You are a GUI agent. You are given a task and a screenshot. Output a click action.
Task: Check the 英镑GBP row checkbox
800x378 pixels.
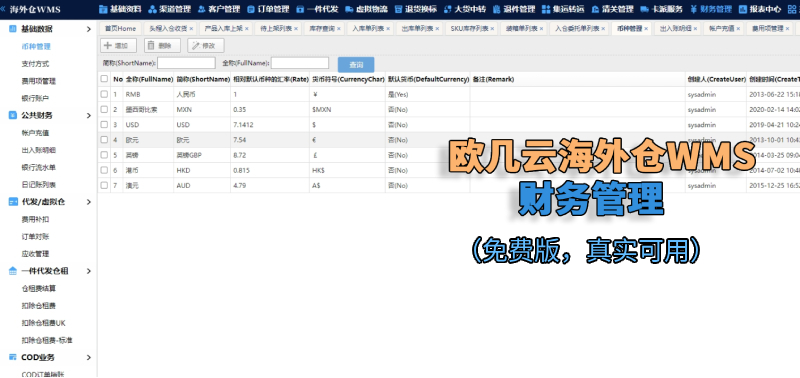pos(104,155)
